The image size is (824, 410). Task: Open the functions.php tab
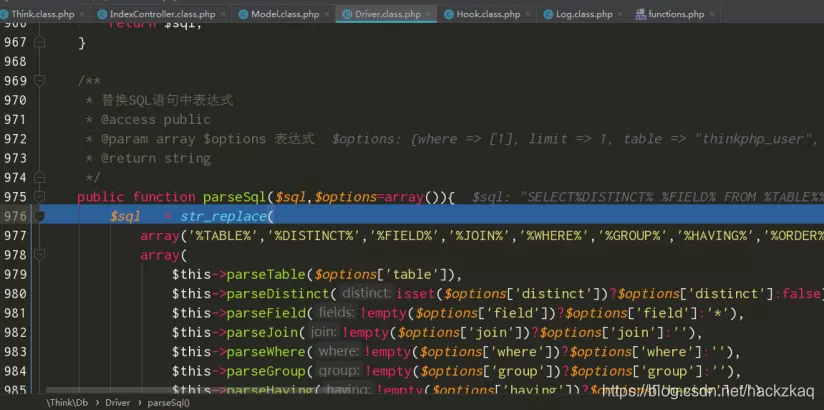click(x=676, y=14)
